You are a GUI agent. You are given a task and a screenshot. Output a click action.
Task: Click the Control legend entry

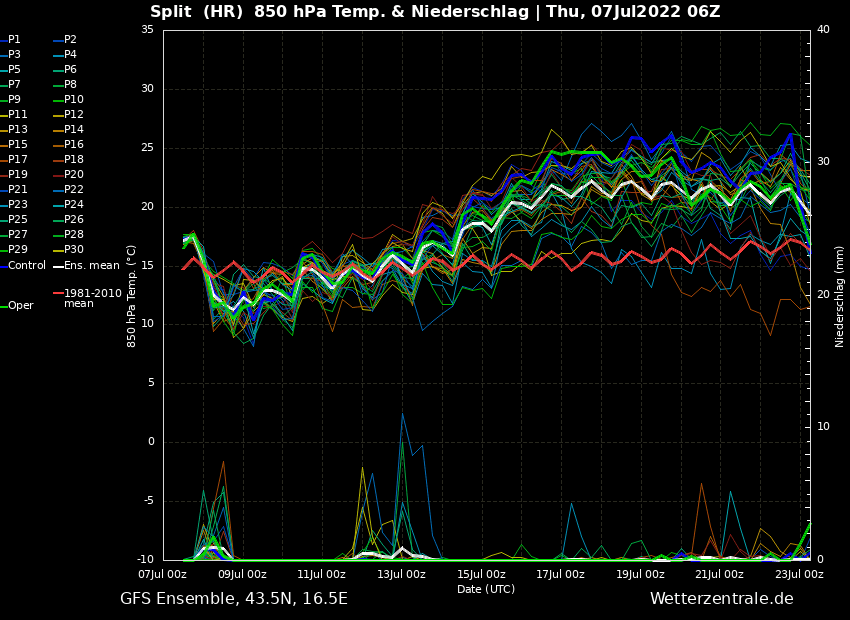pos(27,266)
